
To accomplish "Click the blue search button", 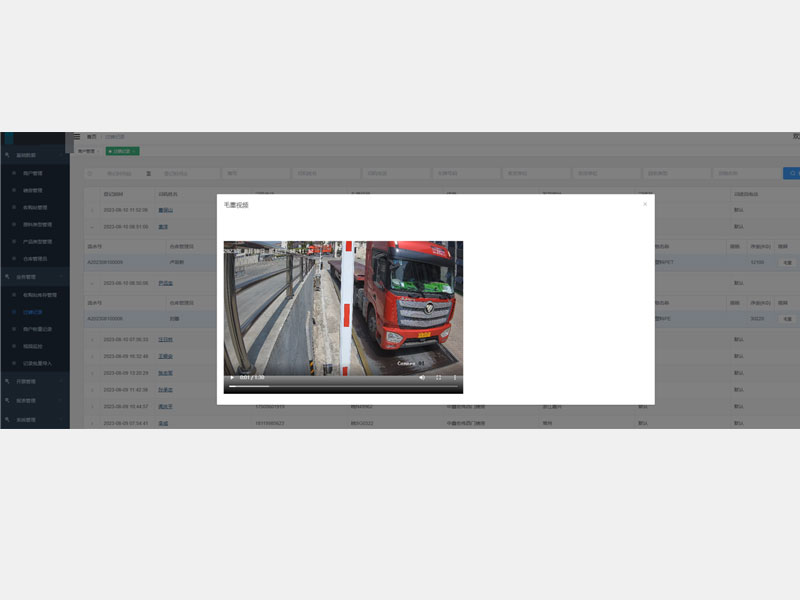I will point(791,173).
